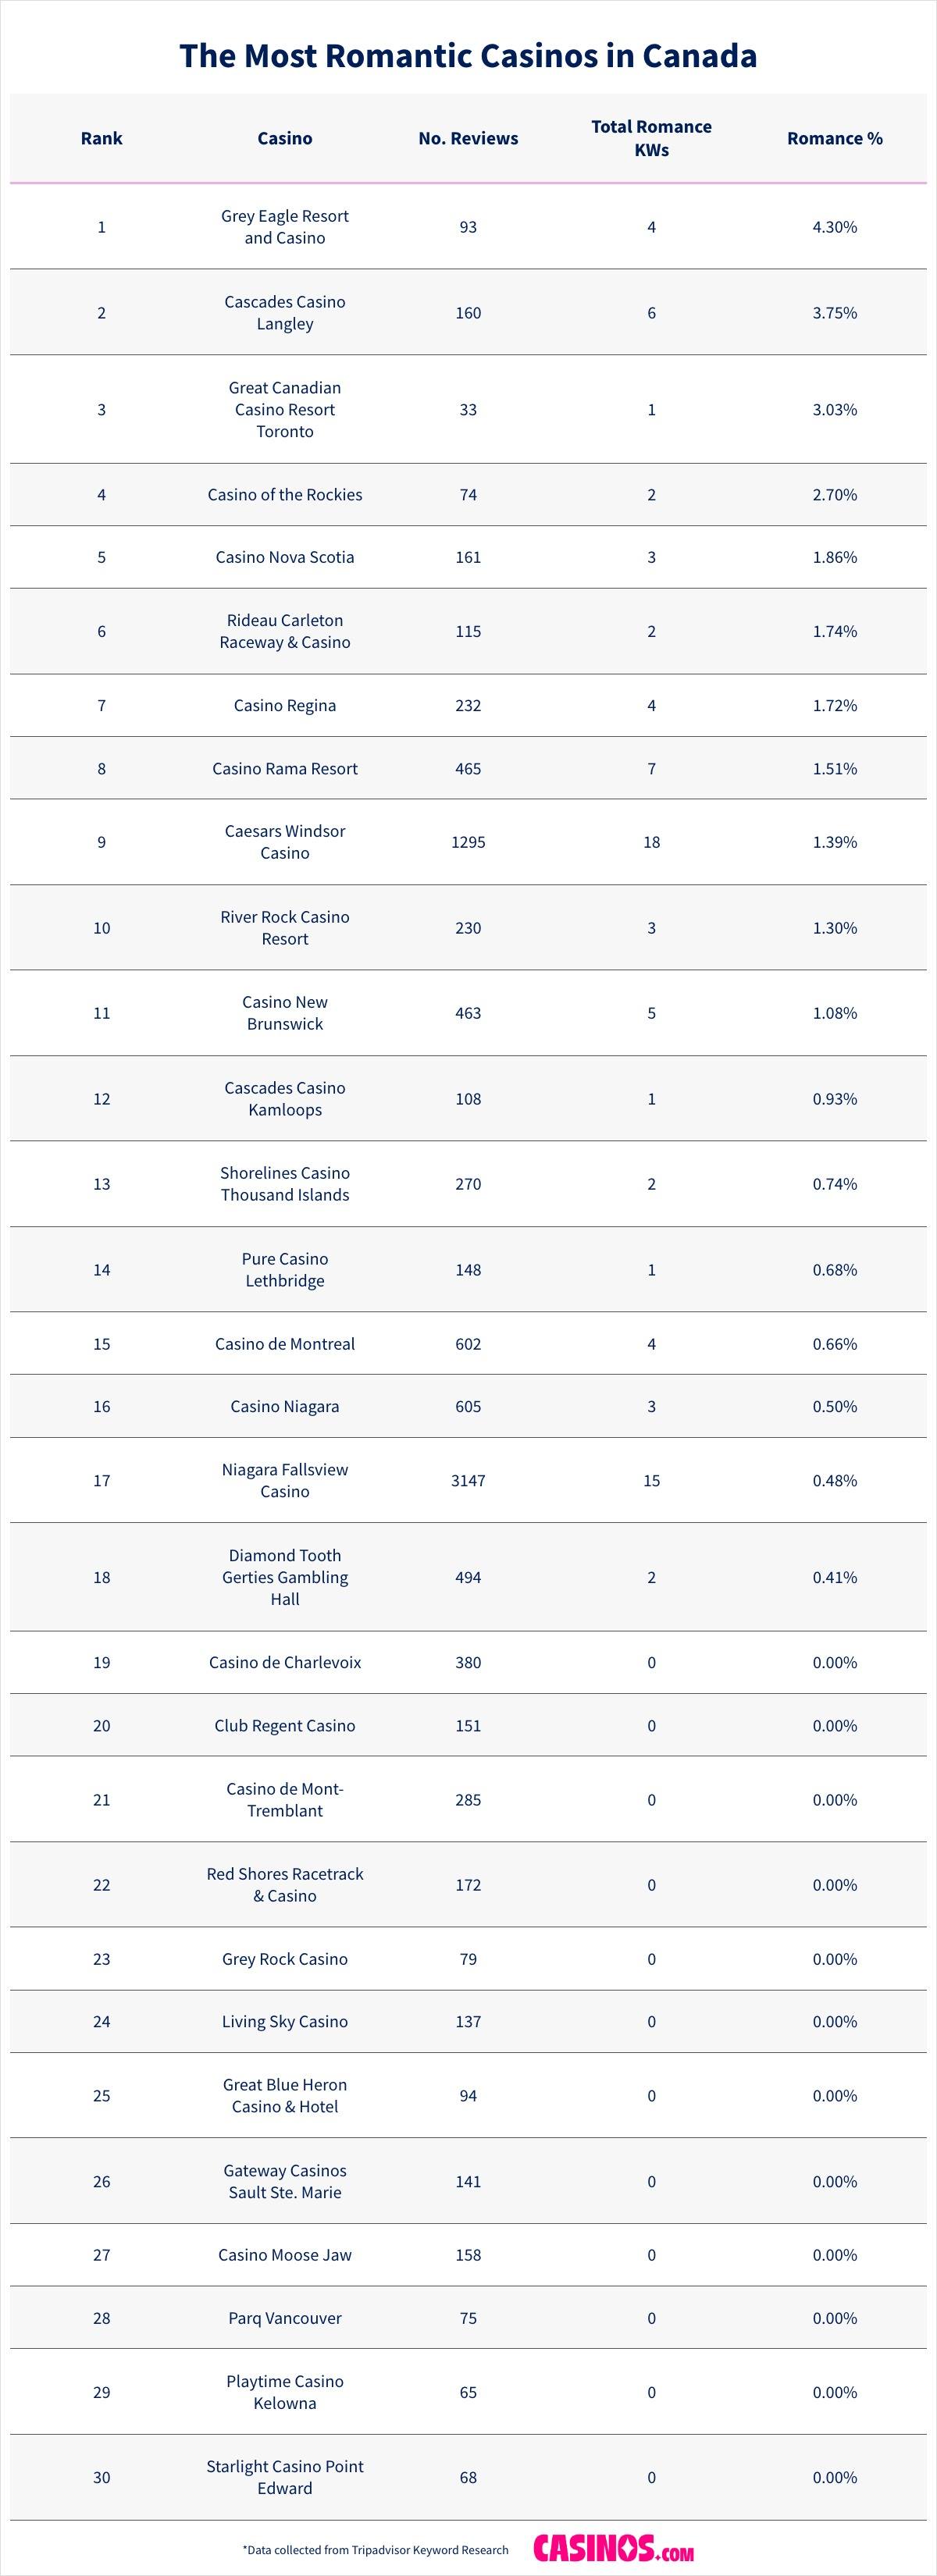Click the Casino de Montreal name
This screenshot has height=2576, width=937.
pyautogui.click(x=285, y=1344)
